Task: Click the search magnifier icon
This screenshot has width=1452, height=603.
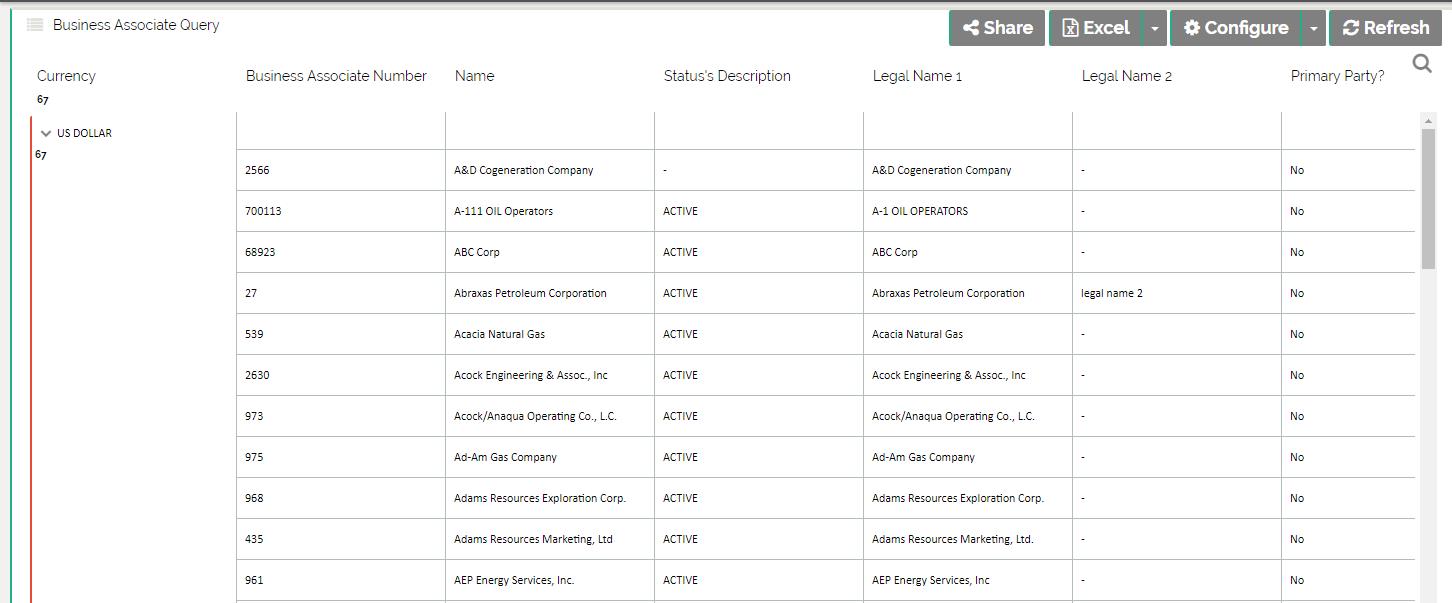Action: click(x=1421, y=65)
